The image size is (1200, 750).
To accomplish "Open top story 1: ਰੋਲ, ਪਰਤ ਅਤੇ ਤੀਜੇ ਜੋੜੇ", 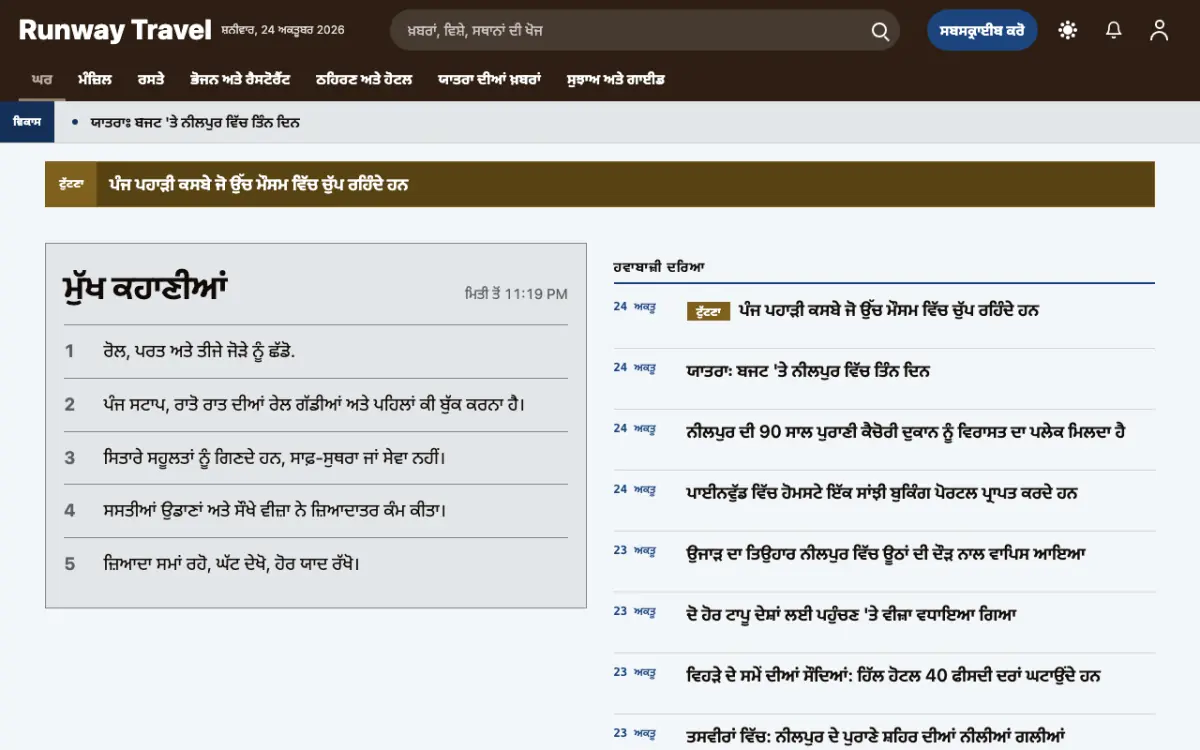I will [199, 351].
